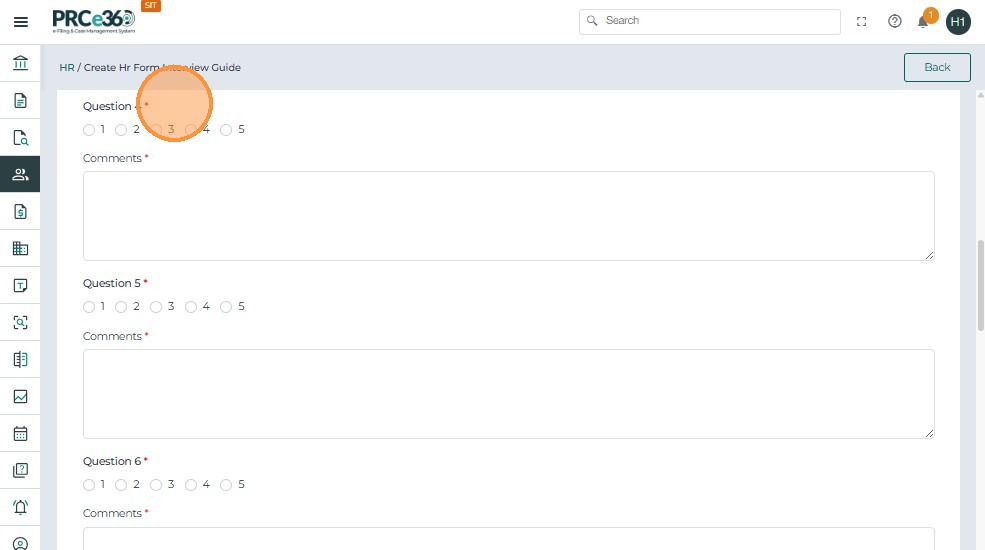Select rating 1 for Question 4

pos(89,130)
